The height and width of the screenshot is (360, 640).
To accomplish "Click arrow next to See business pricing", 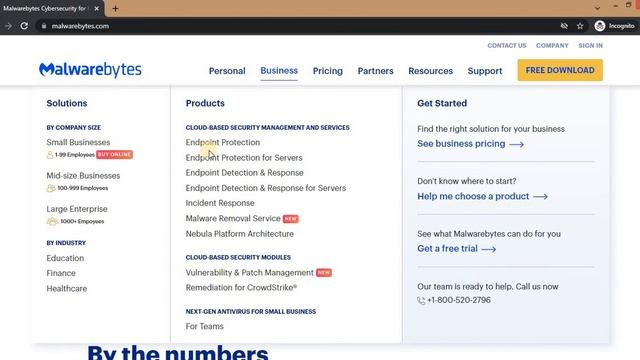I will click(x=516, y=144).
